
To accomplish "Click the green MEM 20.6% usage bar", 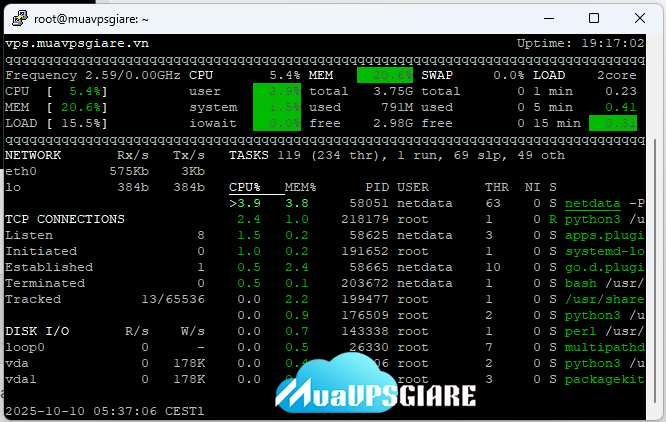I will click(385, 75).
